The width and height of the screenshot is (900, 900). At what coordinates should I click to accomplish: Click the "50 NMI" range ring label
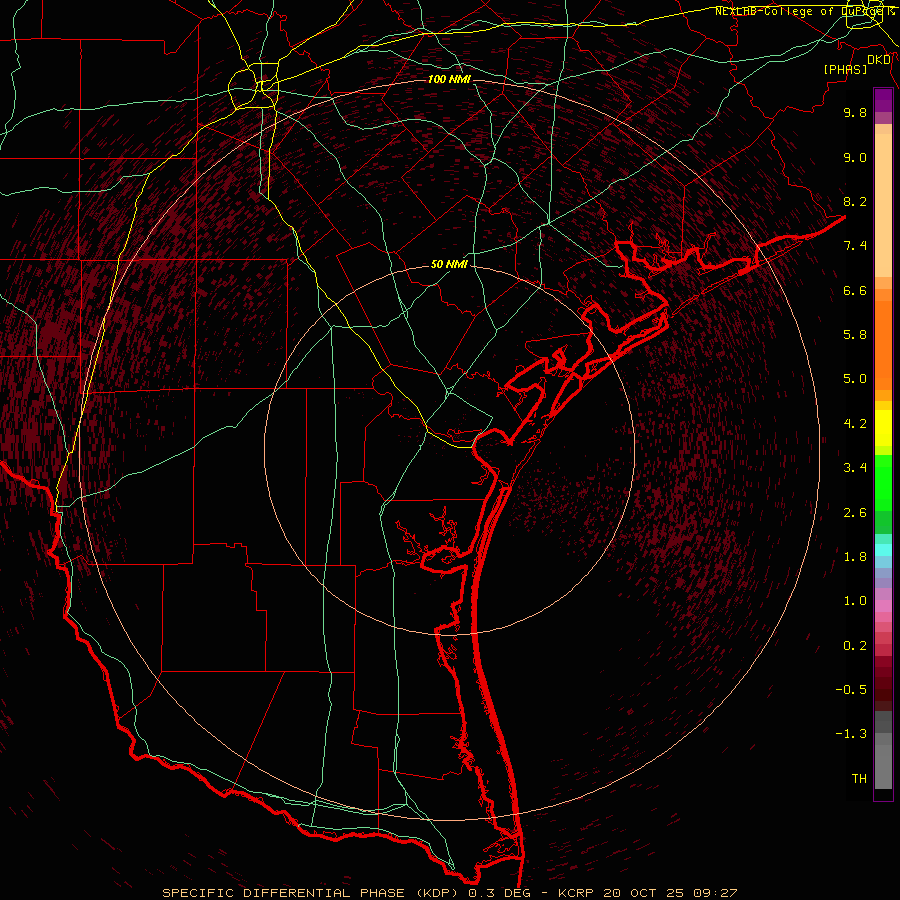tap(449, 264)
